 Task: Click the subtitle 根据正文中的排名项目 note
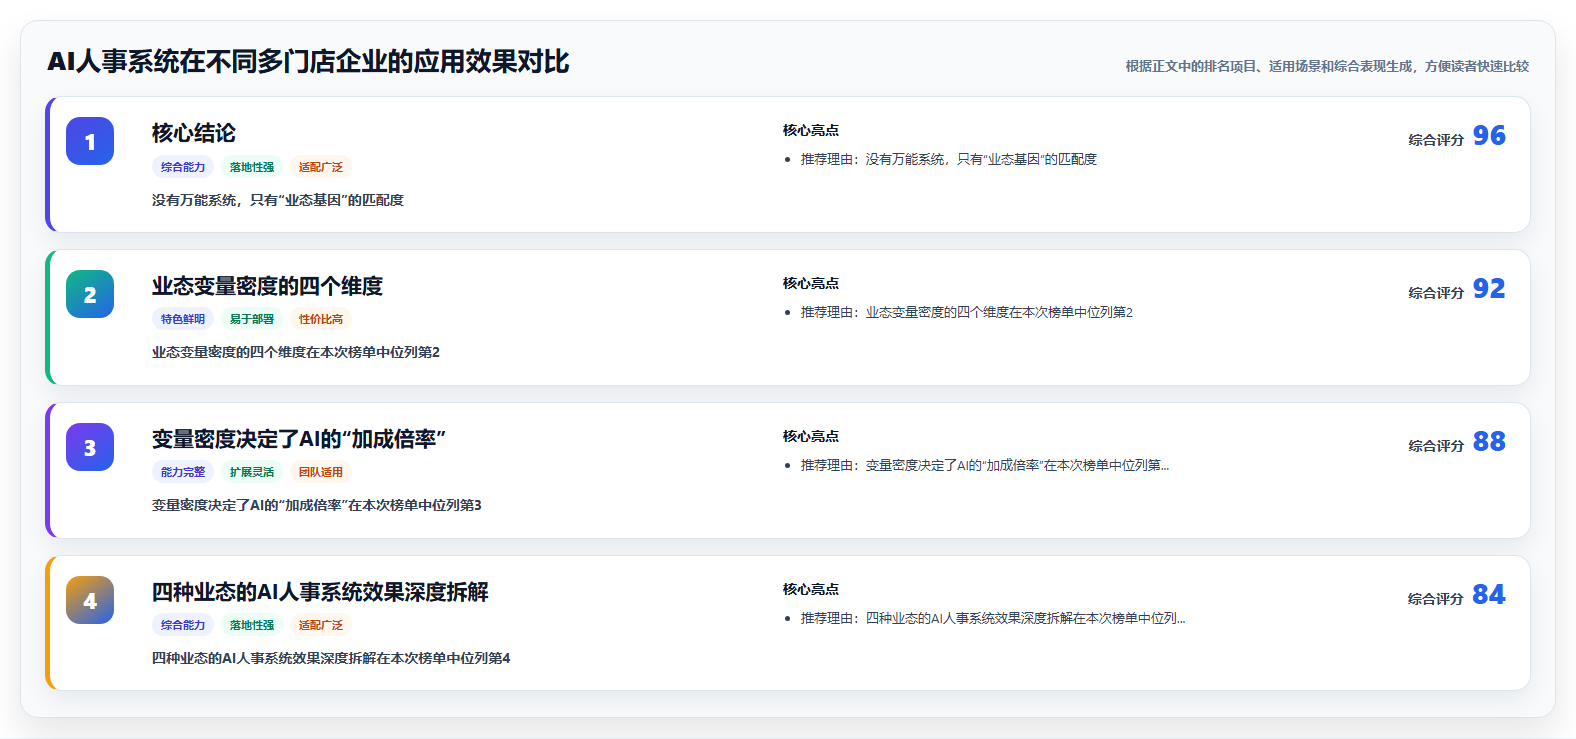click(1327, 66)
